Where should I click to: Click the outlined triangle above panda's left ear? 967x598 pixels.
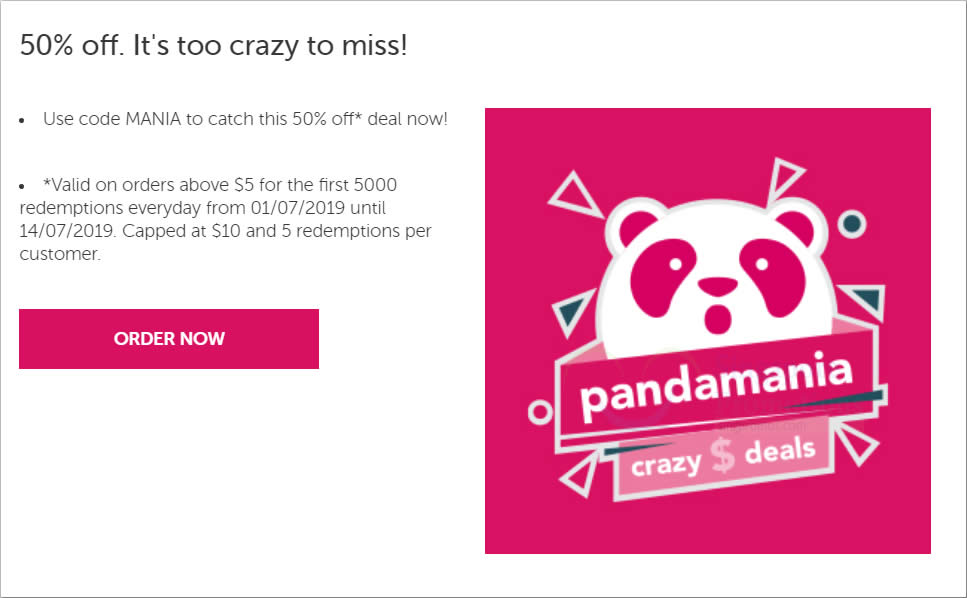(x=575, y=195)
